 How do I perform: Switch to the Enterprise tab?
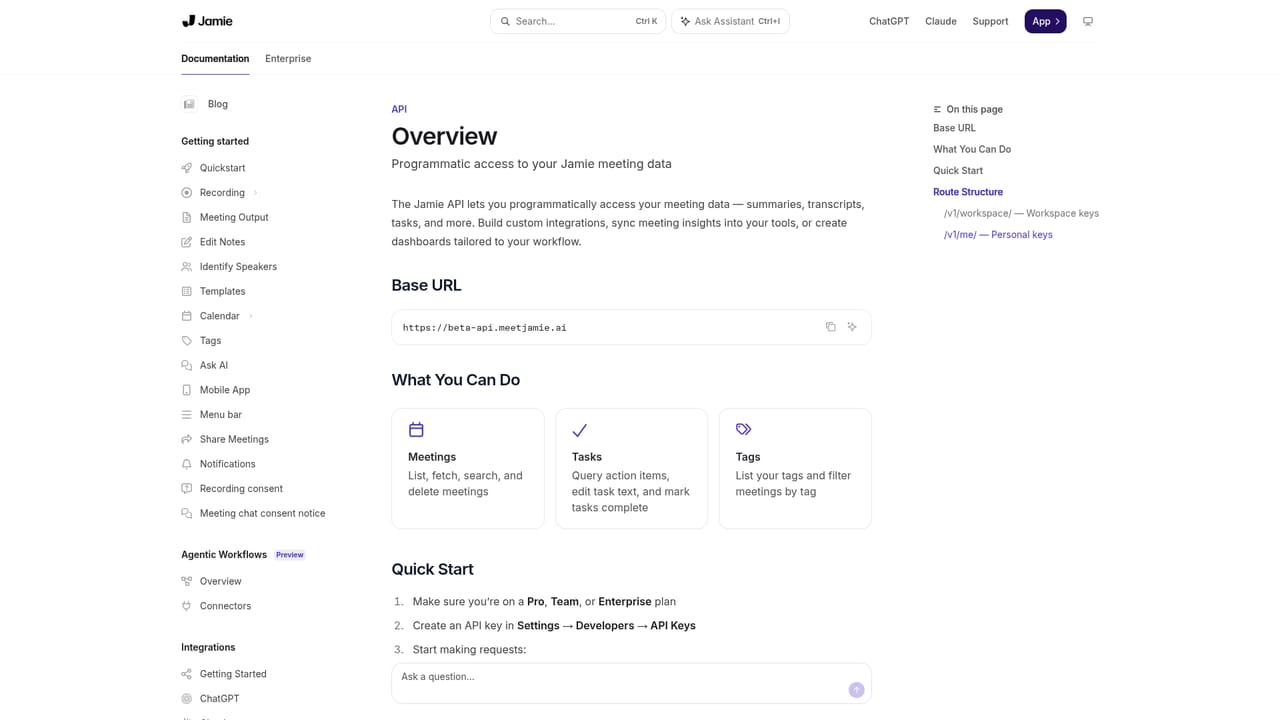[288, 59]
